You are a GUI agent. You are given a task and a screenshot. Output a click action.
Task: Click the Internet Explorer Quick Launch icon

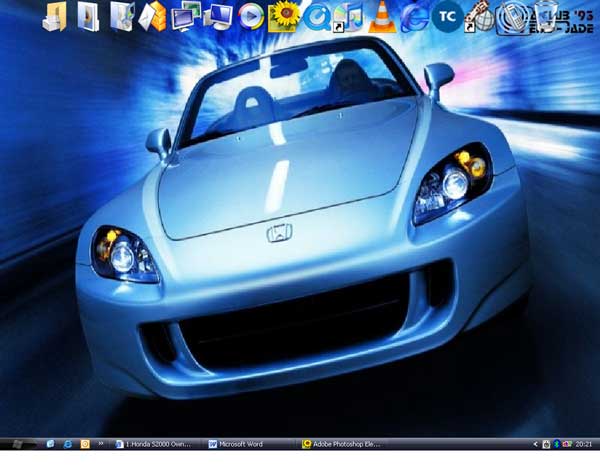67,443
